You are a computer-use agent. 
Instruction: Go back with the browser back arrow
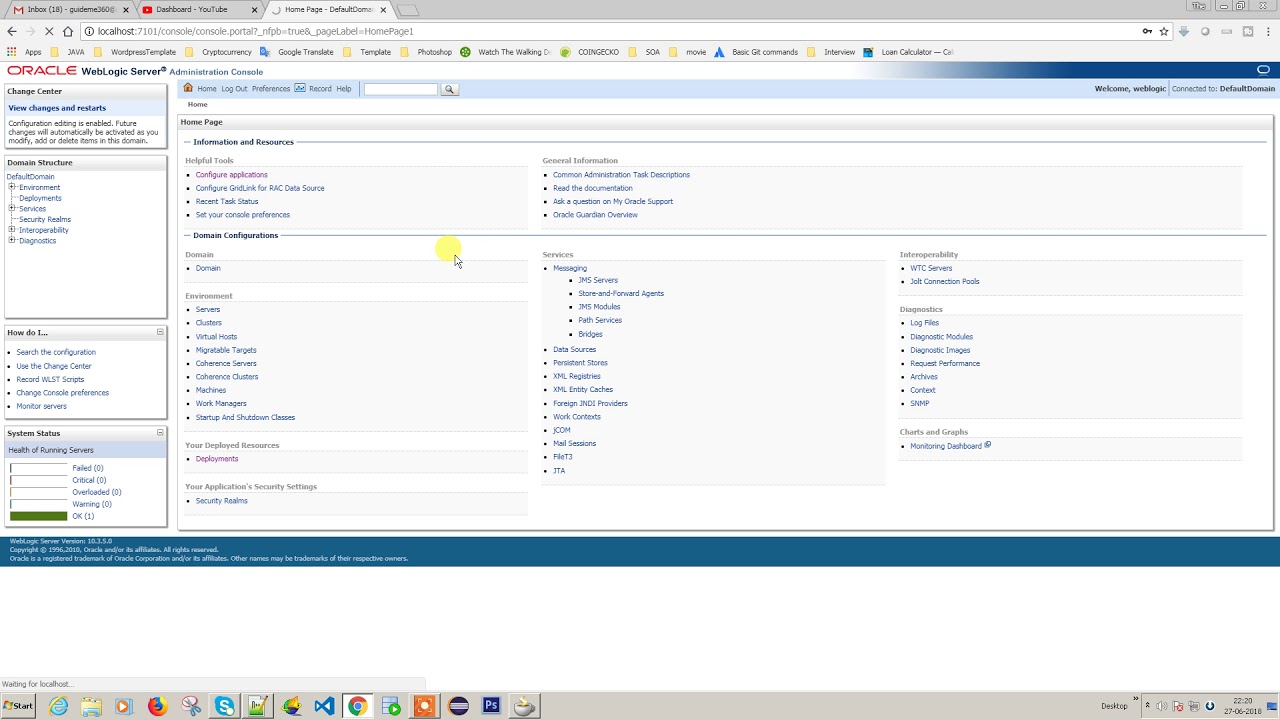tap(12, 31)
